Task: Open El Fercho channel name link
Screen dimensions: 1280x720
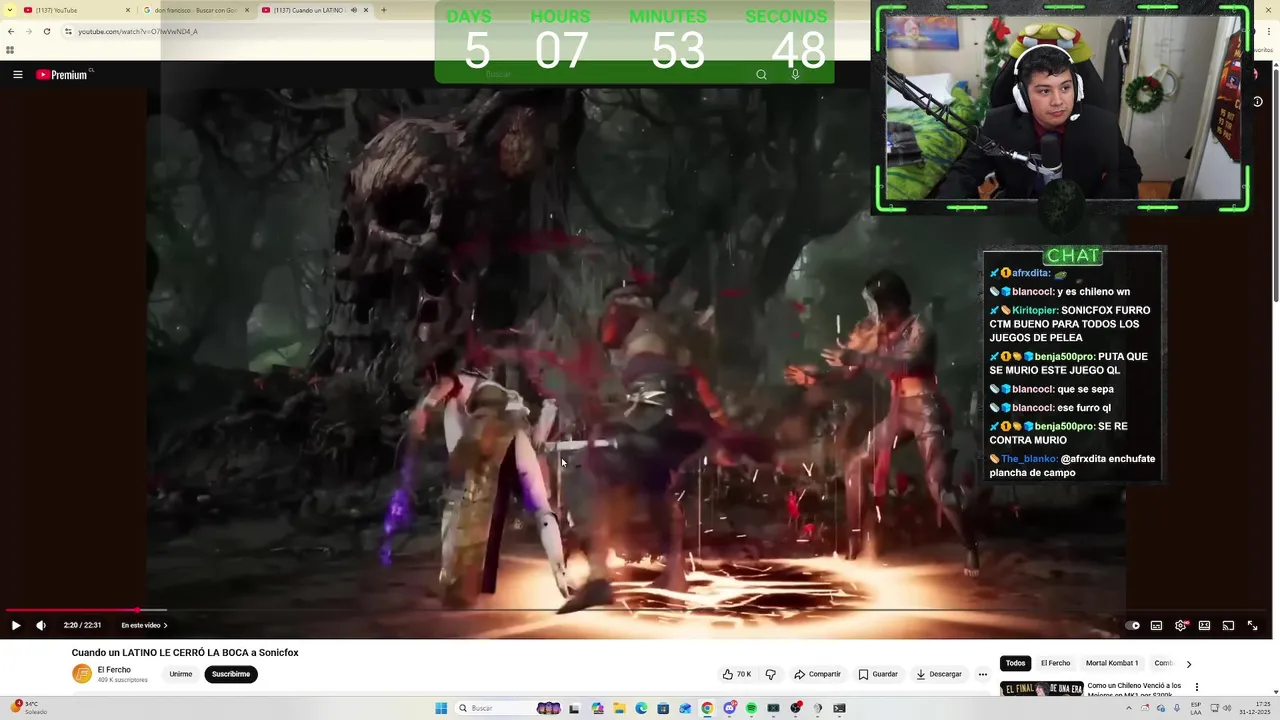Action: pos(114,670)
